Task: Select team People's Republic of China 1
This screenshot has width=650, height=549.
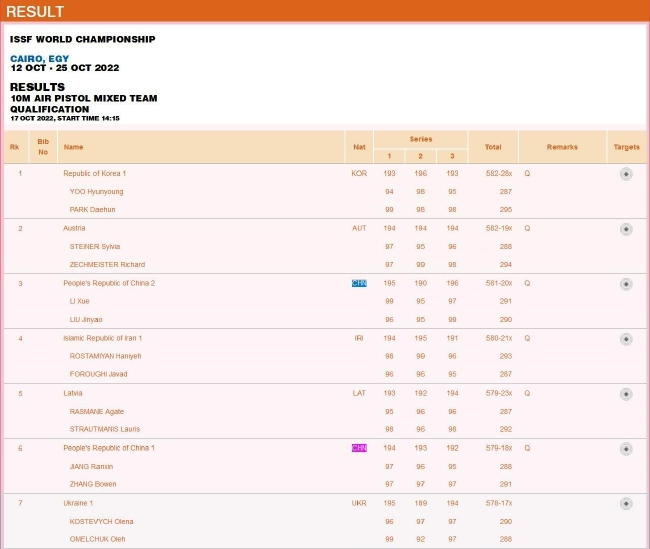Action: click(109, 448)
